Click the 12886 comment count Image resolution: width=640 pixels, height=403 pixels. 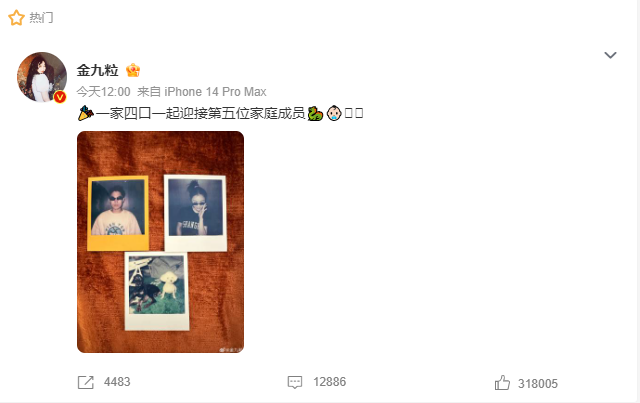[329, 382]
